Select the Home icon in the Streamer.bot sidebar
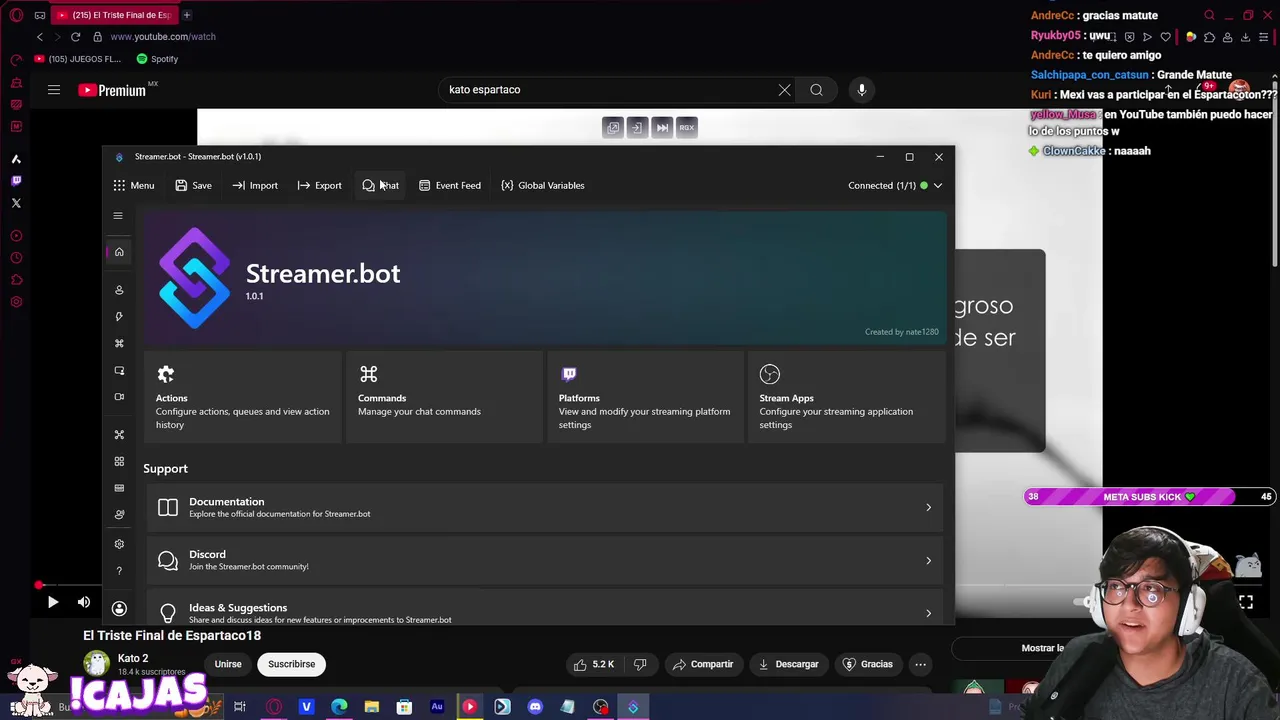This screenshot has height=720, width=1280. [x=119, y=252]
